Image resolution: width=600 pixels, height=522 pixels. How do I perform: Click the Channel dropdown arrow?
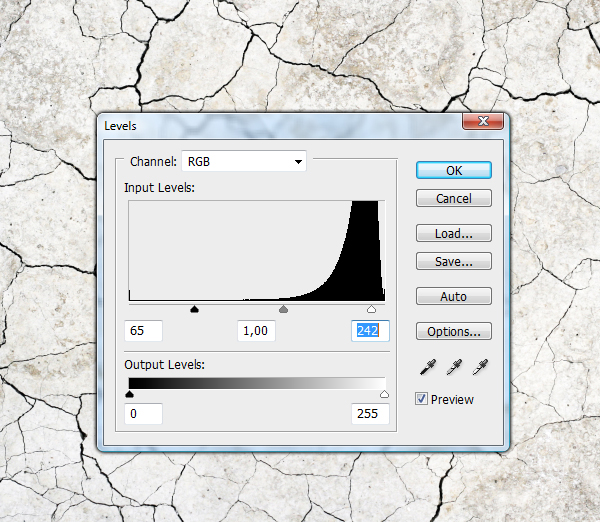[x=298, y=162]
